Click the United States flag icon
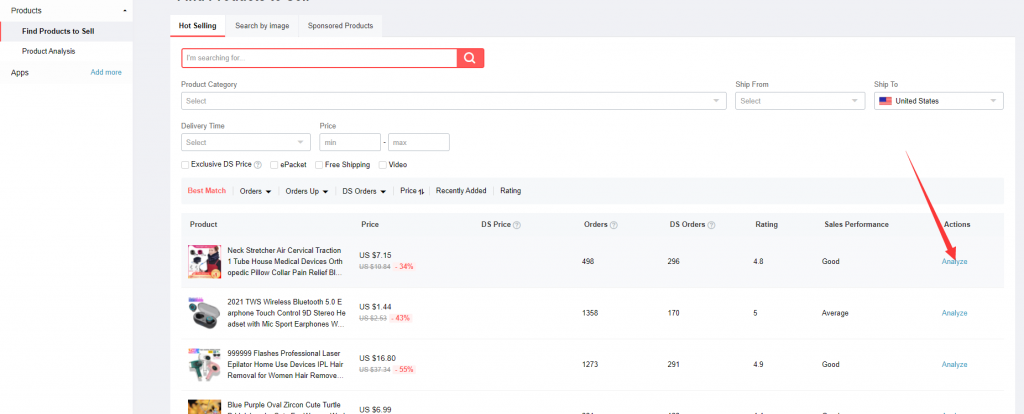 [x=885, y=101]
